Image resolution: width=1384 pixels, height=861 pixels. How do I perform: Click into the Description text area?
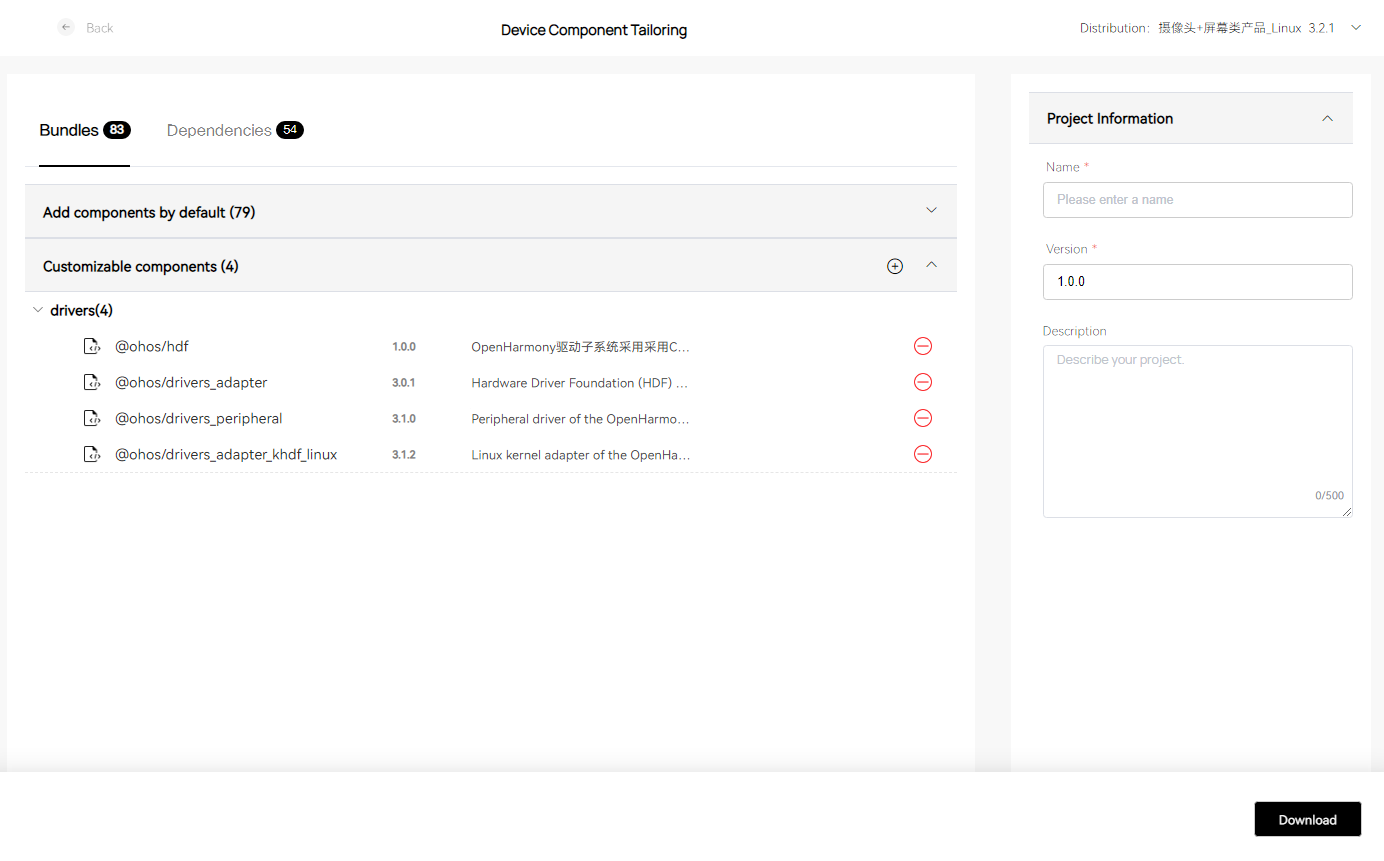coord(1197,430)
